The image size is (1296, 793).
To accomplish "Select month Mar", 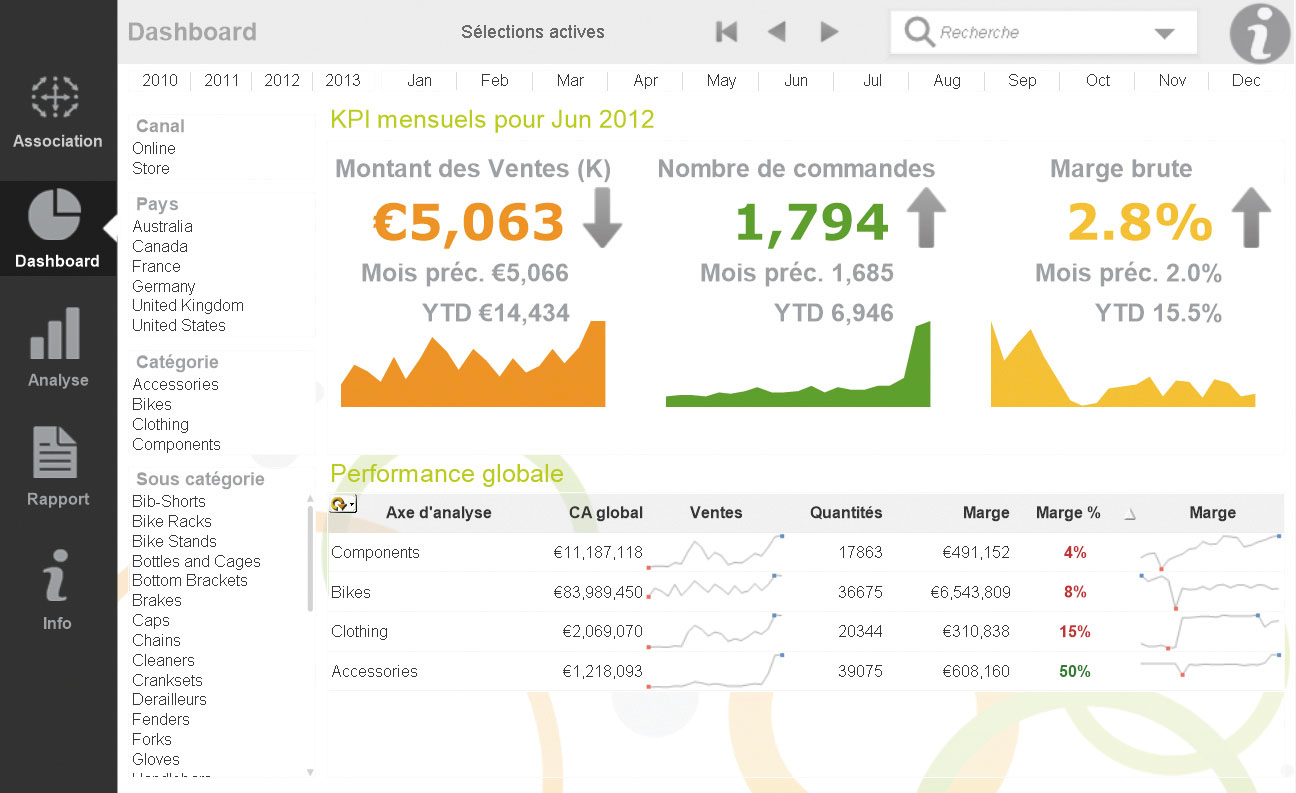I will [x=570, y=80].
